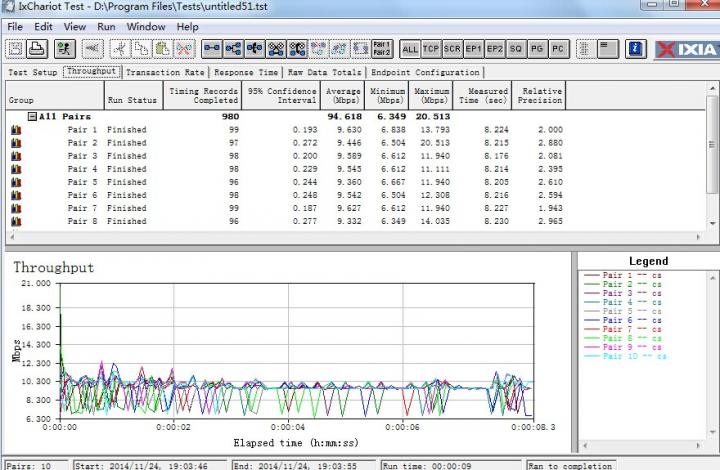
Task: Click the grayed Stop test icon
Action: (x=92, y=49)
